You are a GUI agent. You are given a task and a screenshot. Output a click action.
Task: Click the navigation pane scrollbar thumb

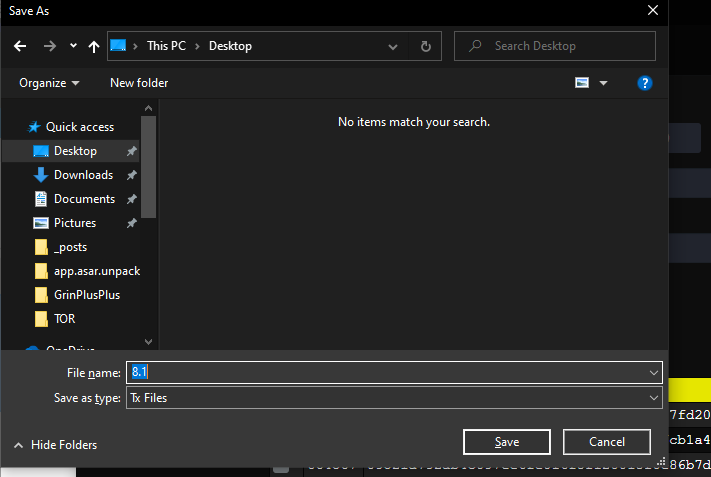148,167
